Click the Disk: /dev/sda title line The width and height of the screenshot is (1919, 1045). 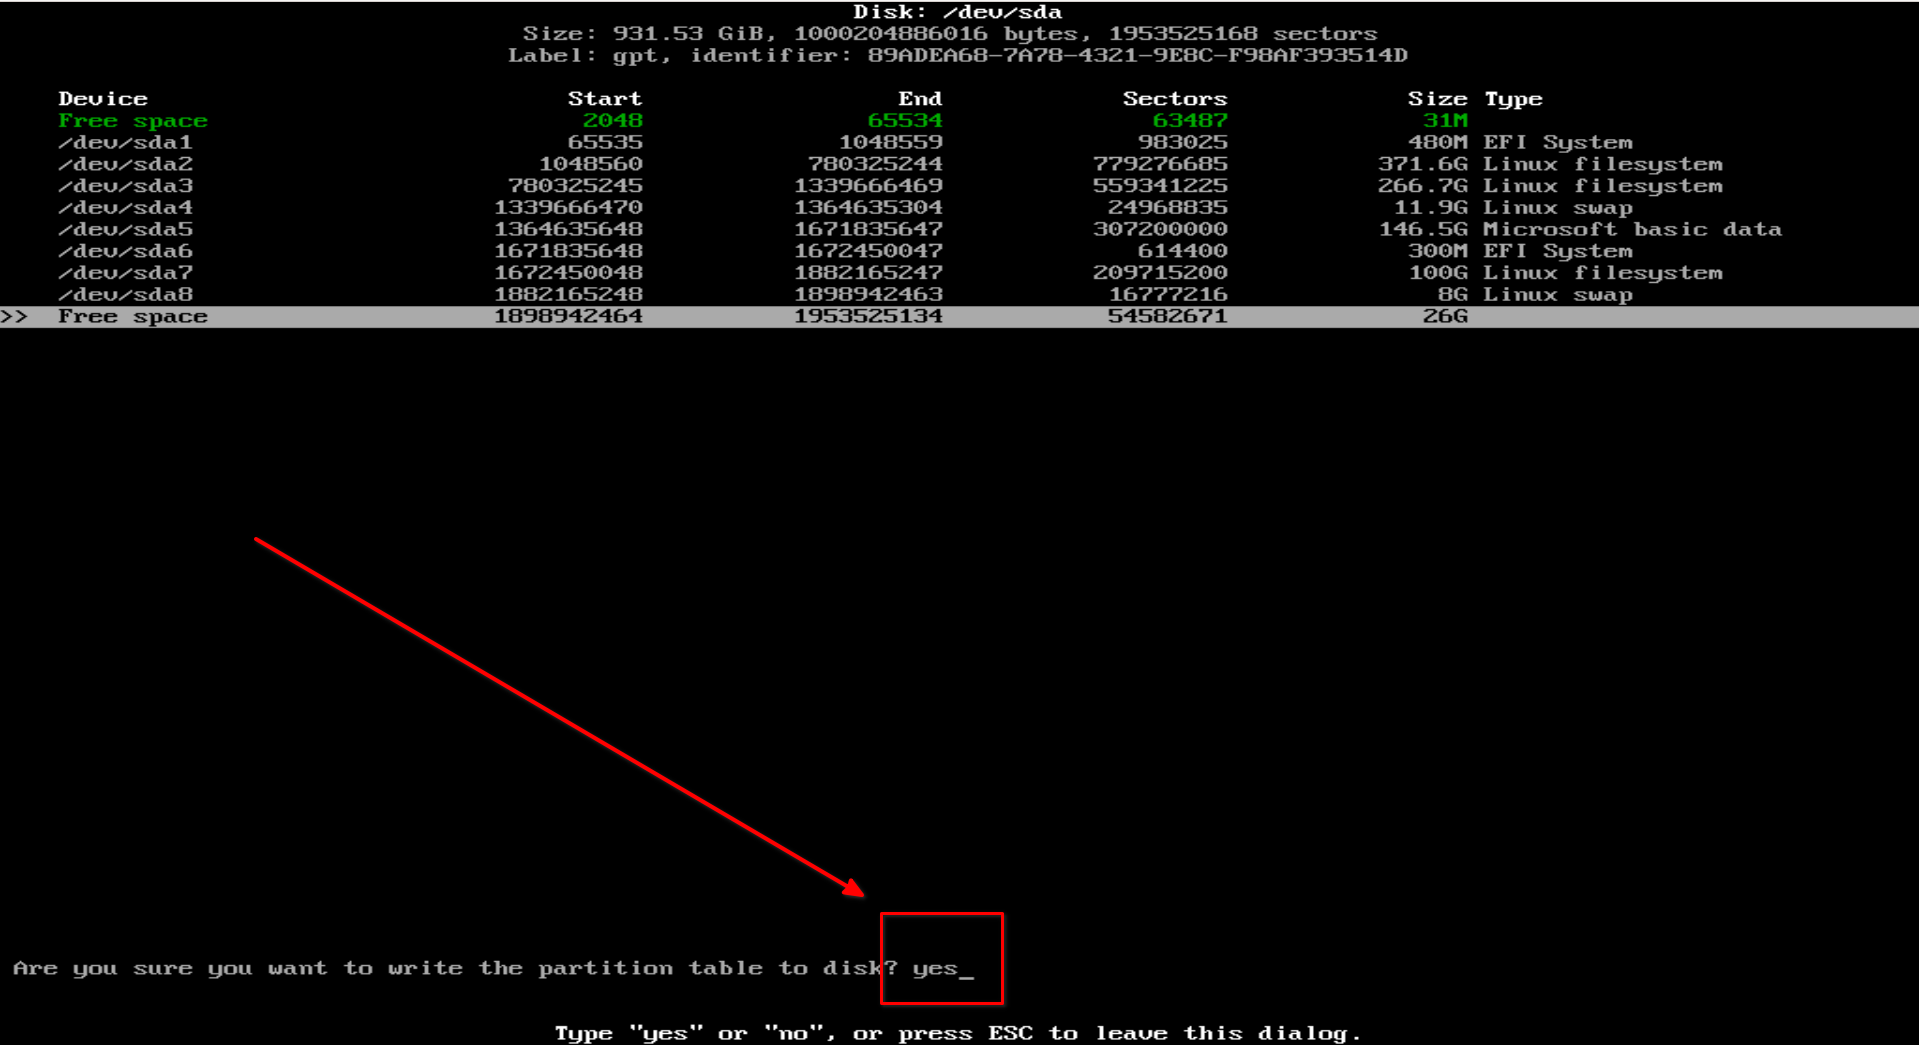959,12
